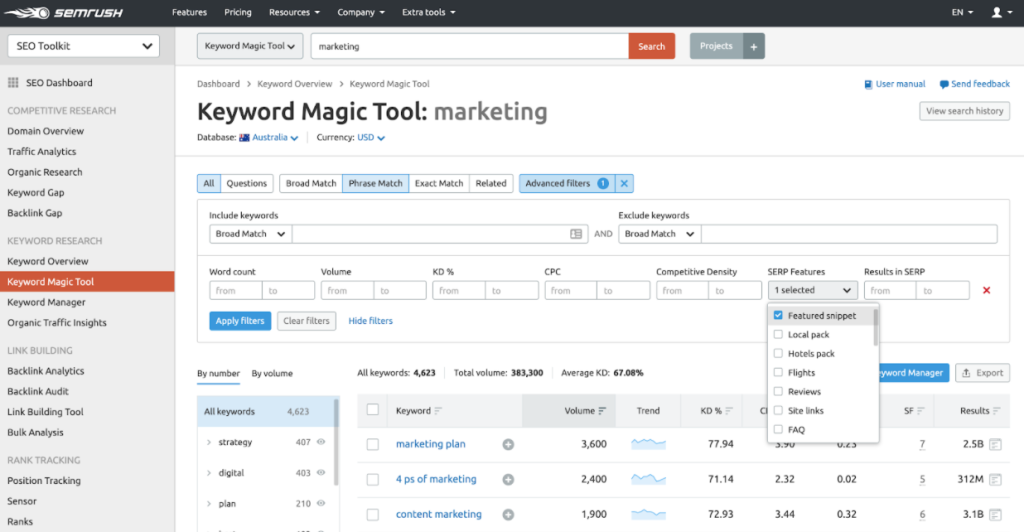The width and height of the screenshot is (1024, 532).
Task: Click View search history button
Action: 965,111
